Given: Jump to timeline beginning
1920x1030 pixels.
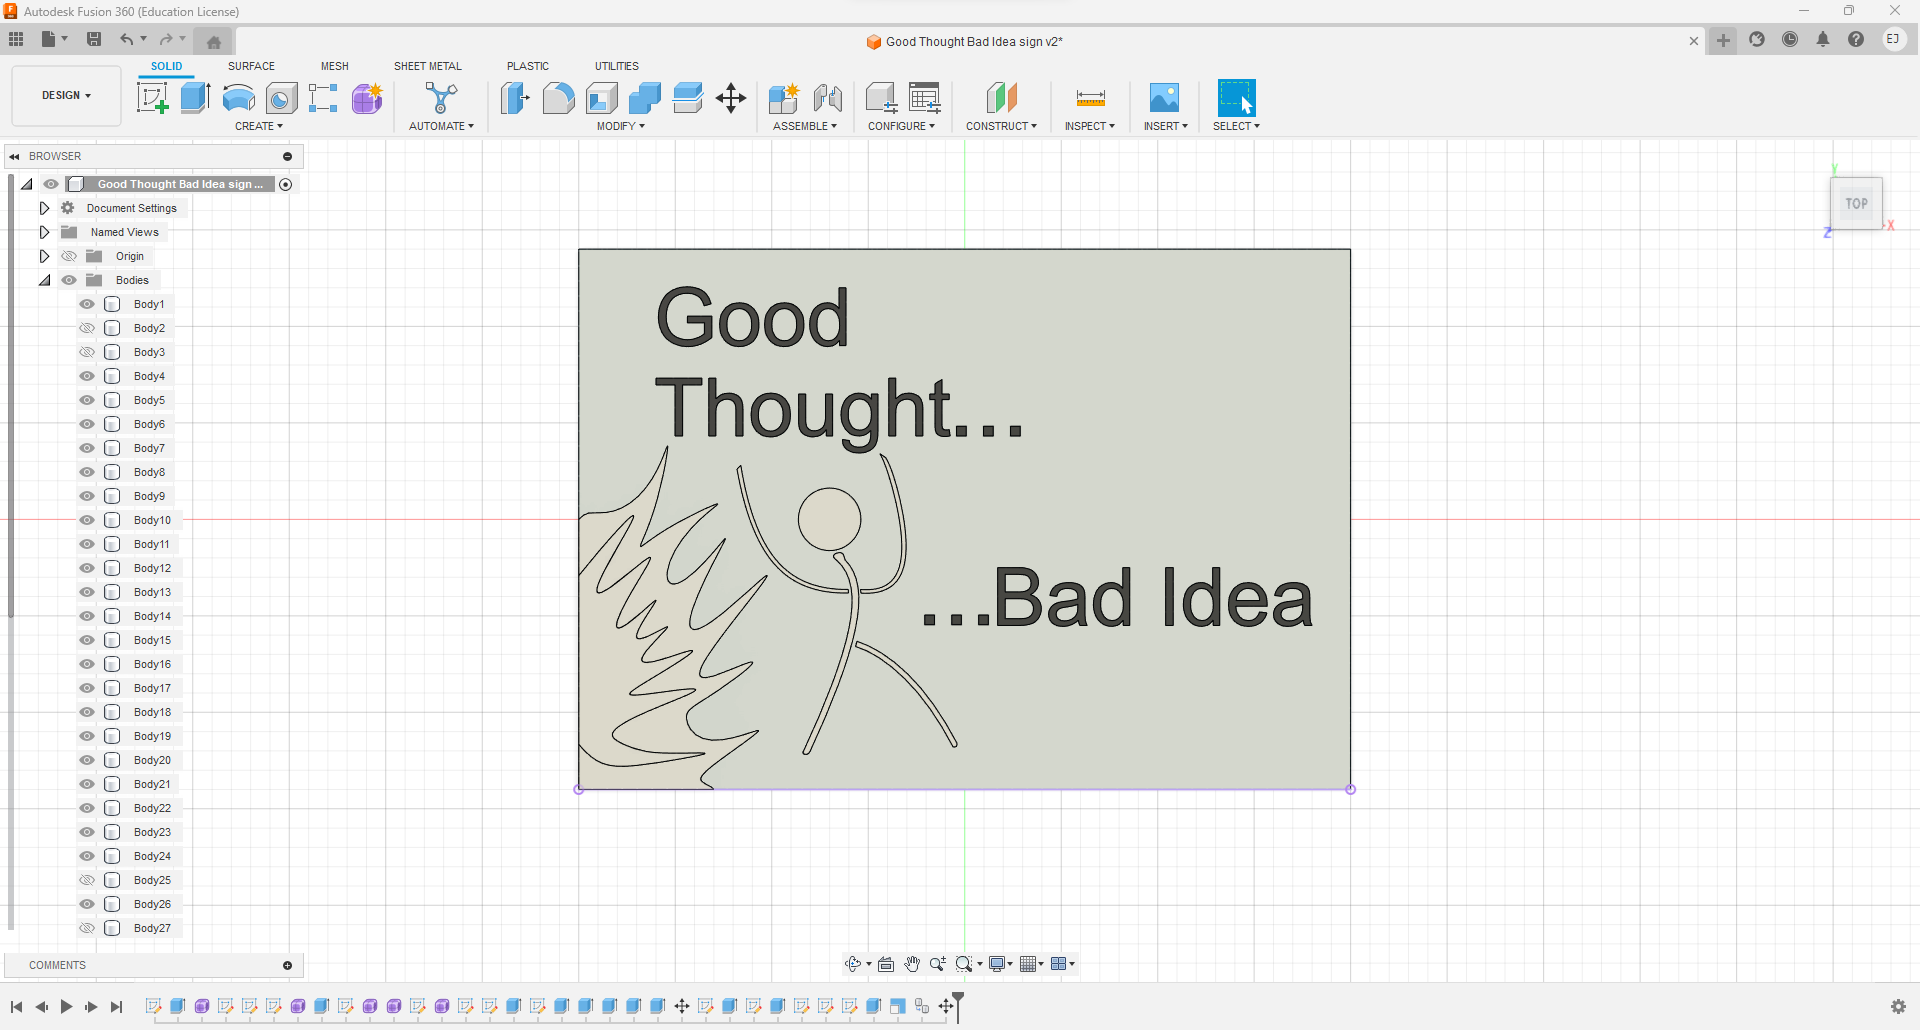Looking at the screenshot, I should [x=17, y=1007].
